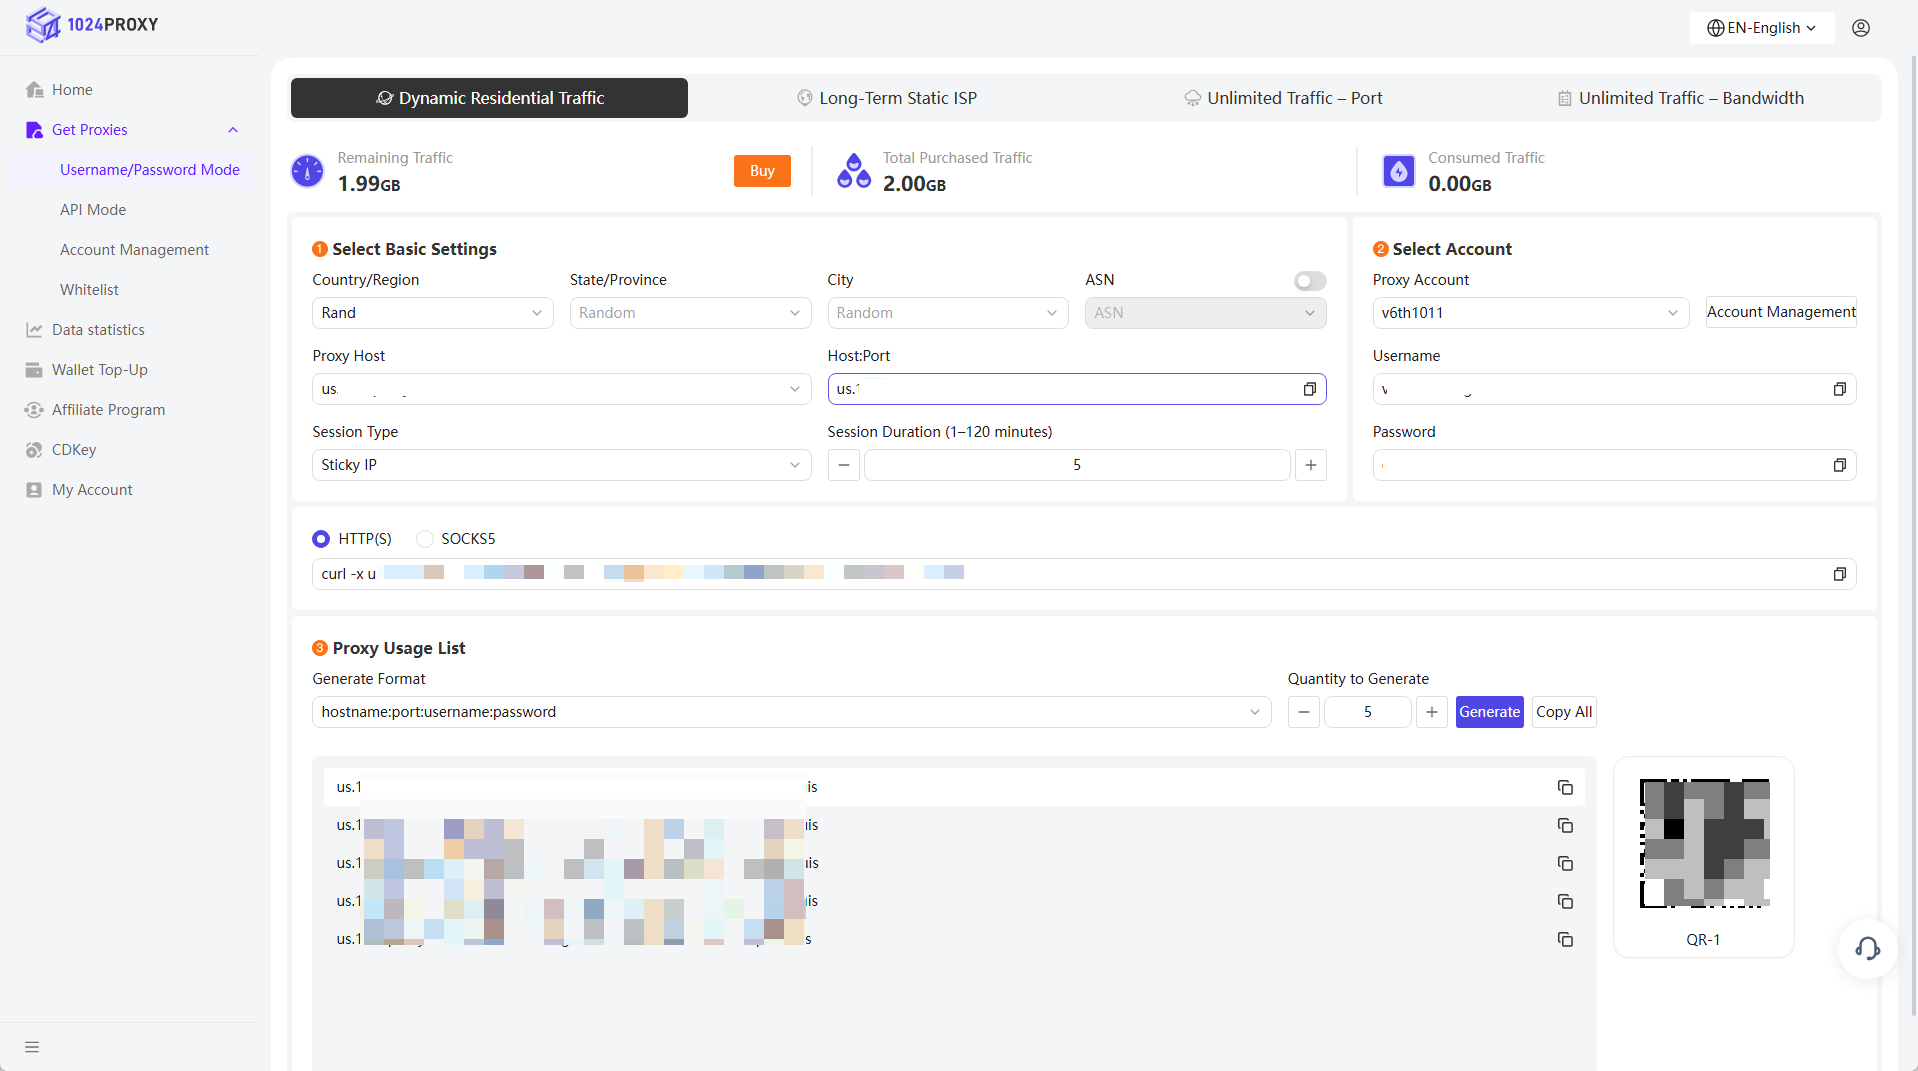Click the blue Generate button
This screenshot has width=1918, height=1071.
(1488, 712)
